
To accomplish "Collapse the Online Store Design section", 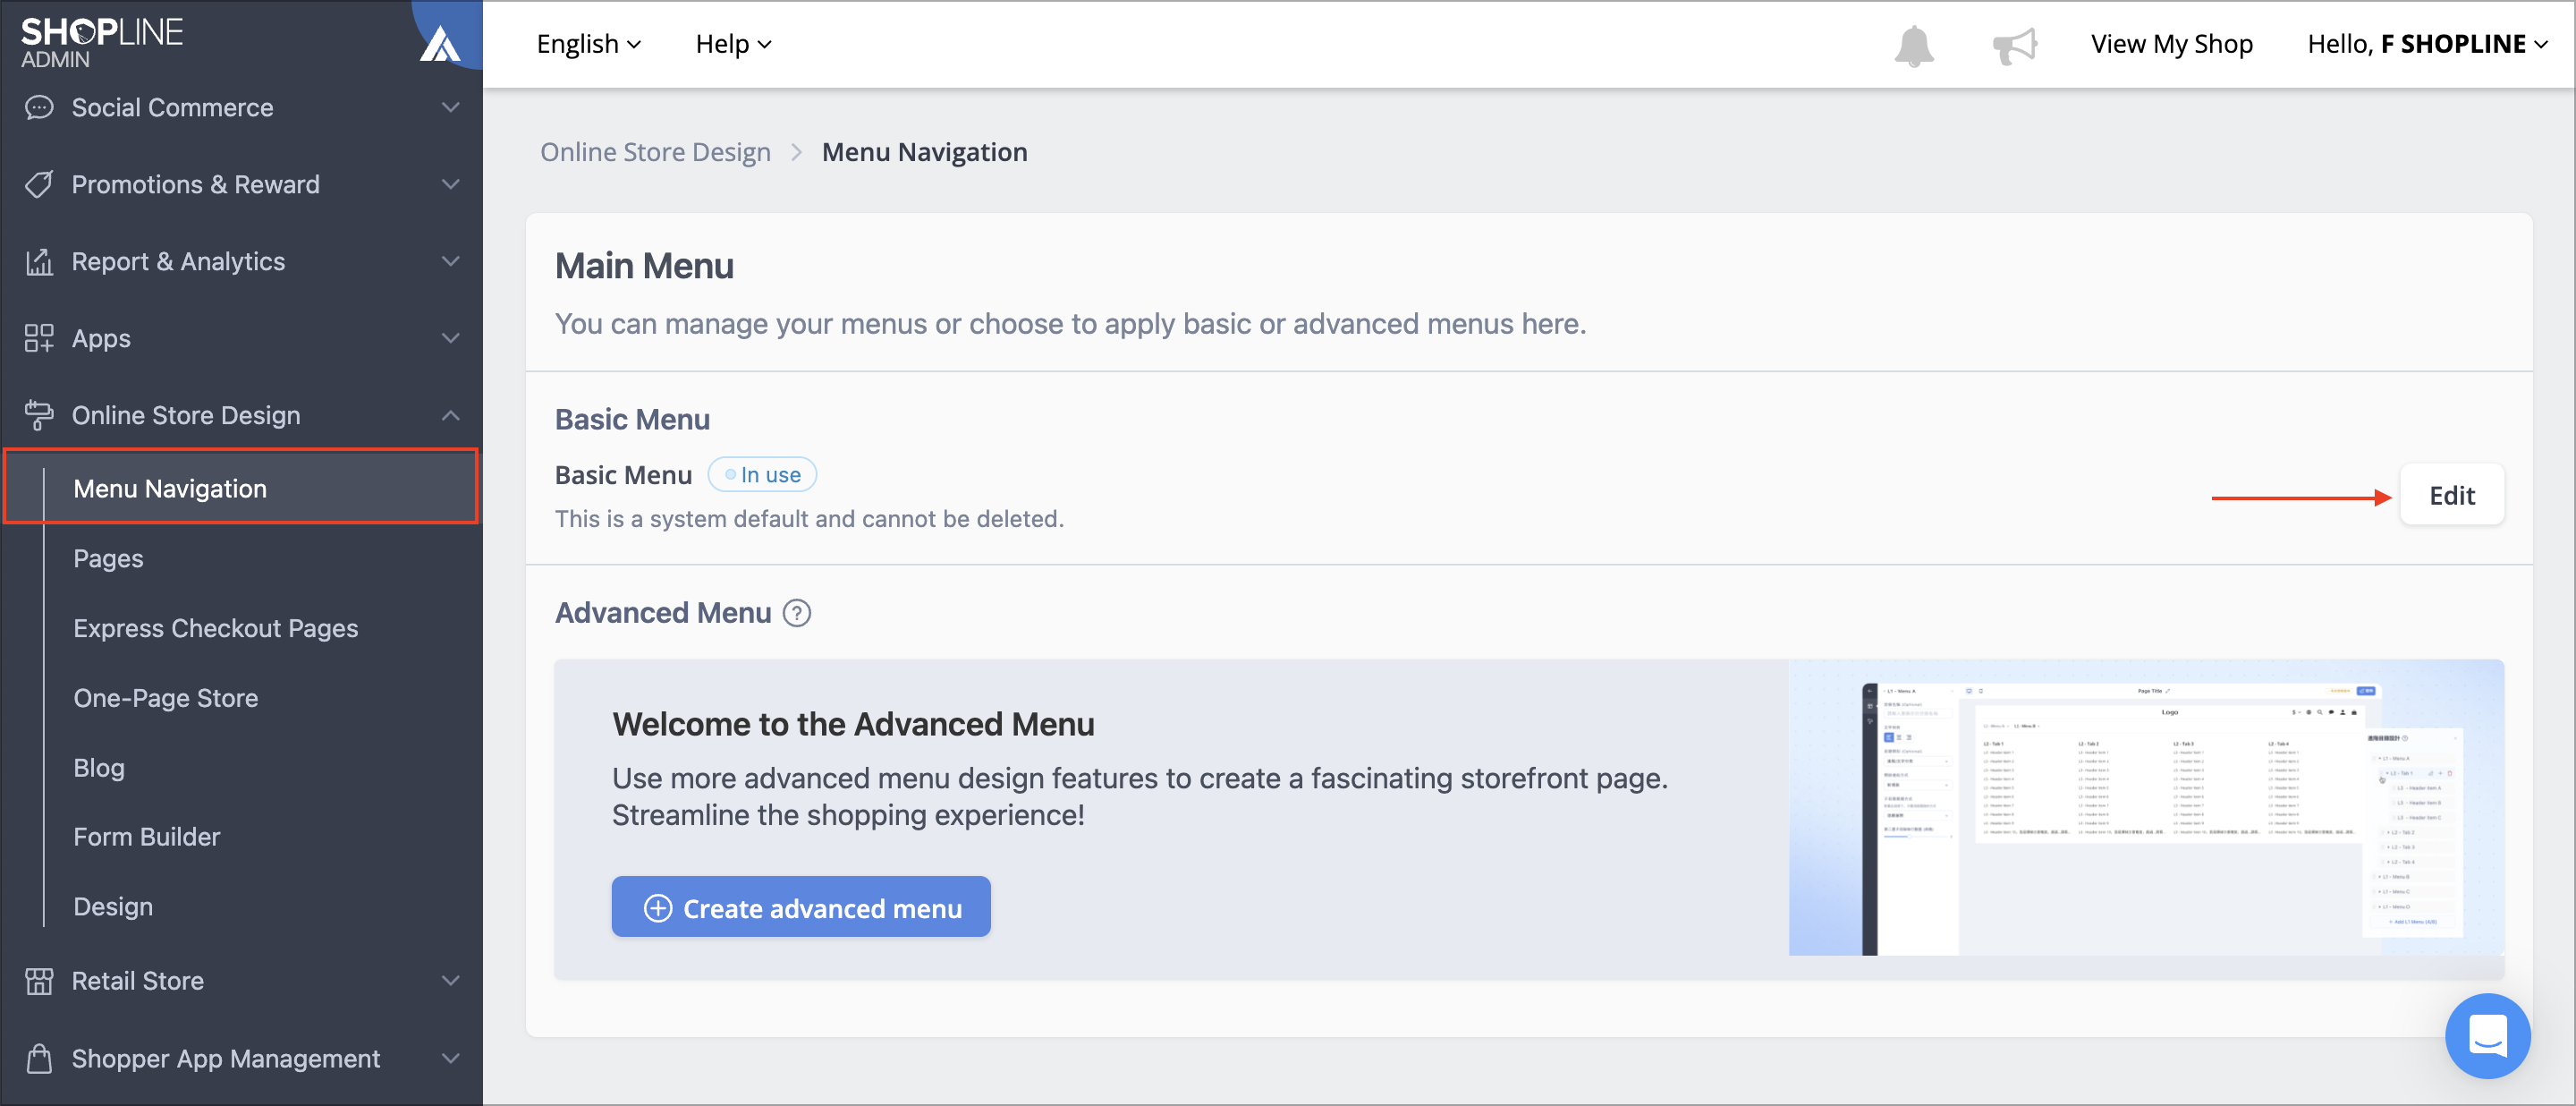I will click(451, 415).
